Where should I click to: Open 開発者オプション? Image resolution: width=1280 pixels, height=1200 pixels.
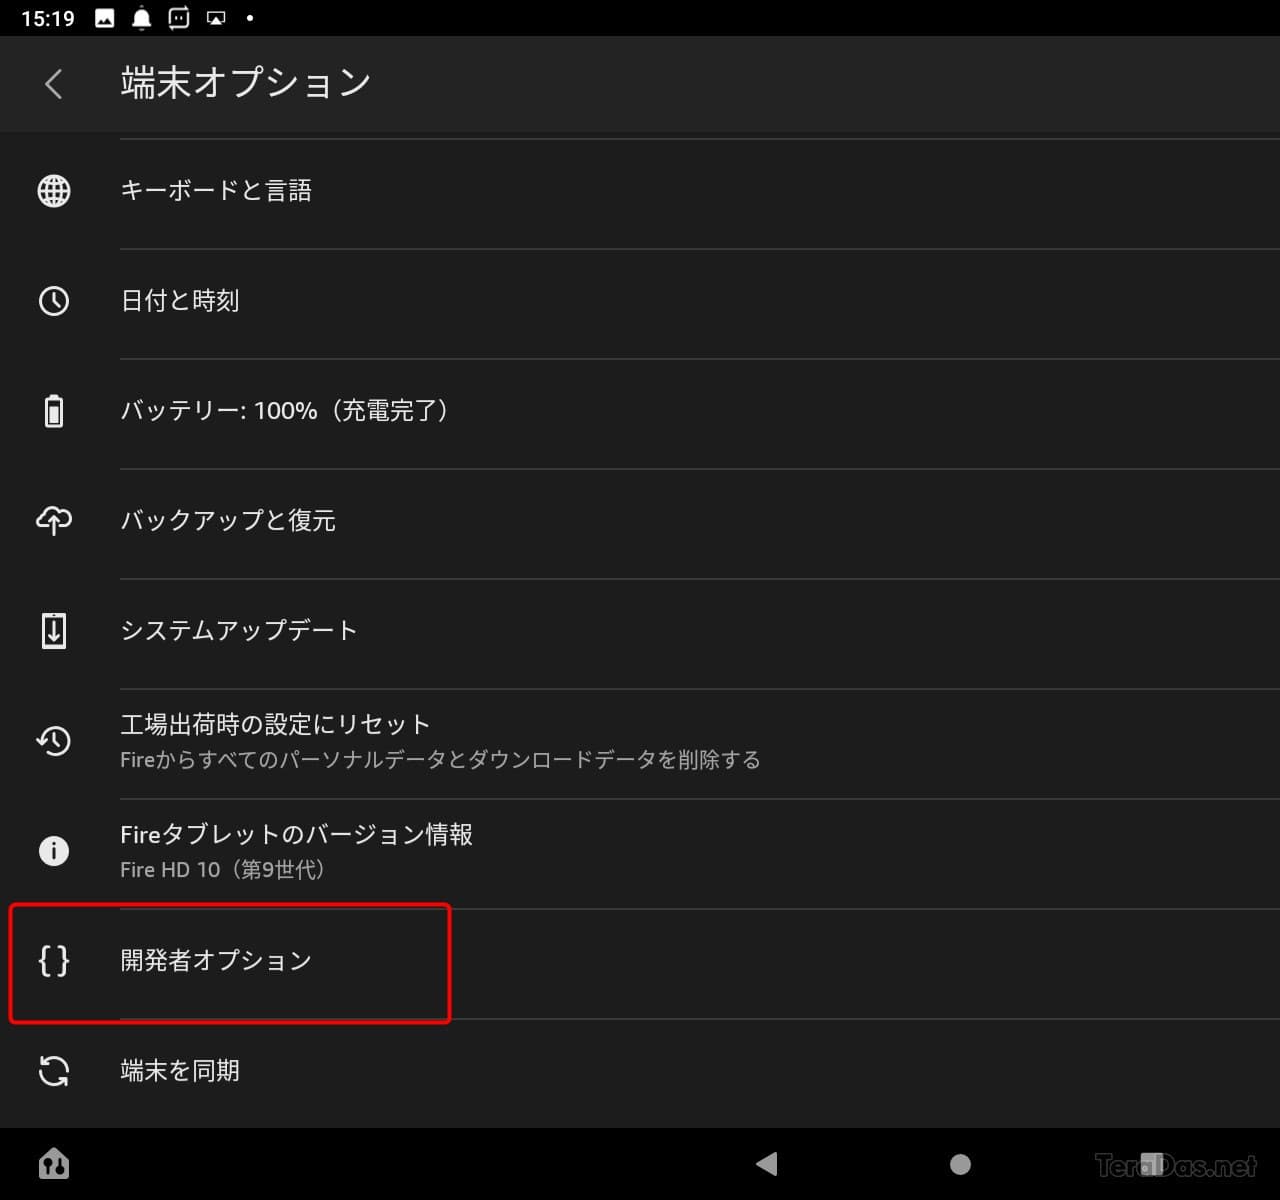[640, 961]
